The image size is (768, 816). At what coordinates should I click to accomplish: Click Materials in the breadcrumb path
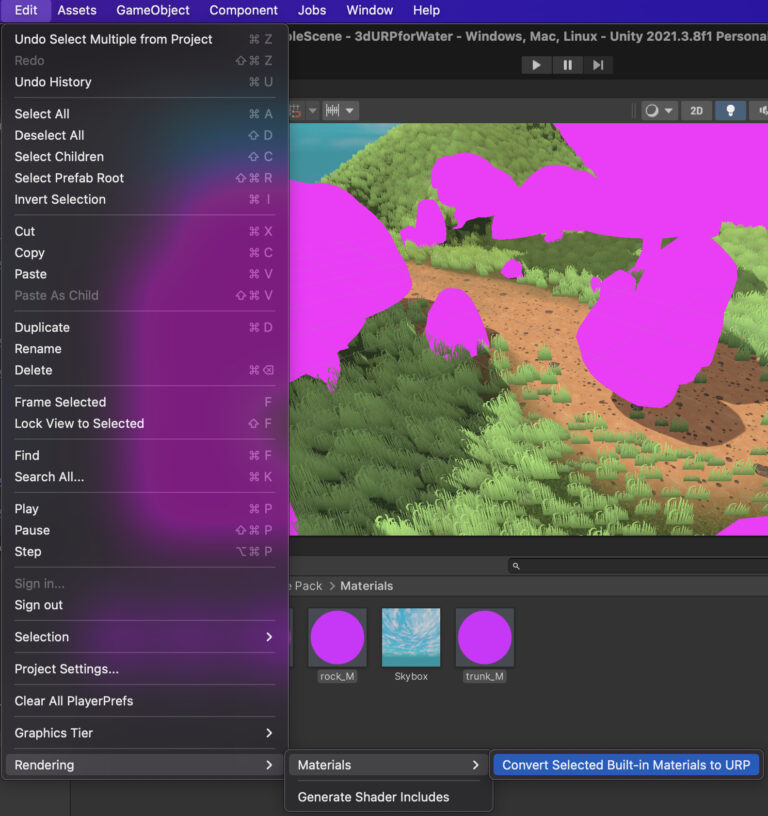pos(366,586)
